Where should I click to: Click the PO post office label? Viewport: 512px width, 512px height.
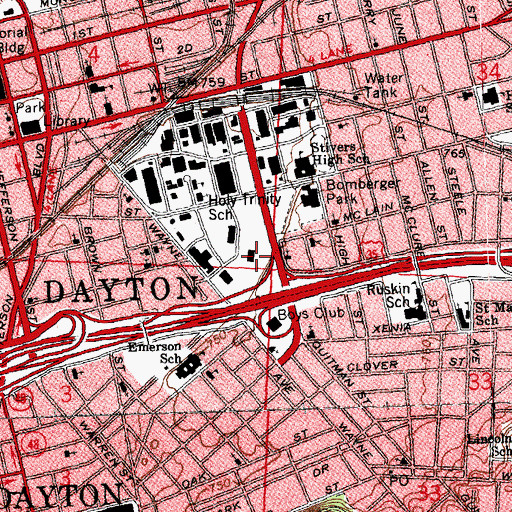399,480
